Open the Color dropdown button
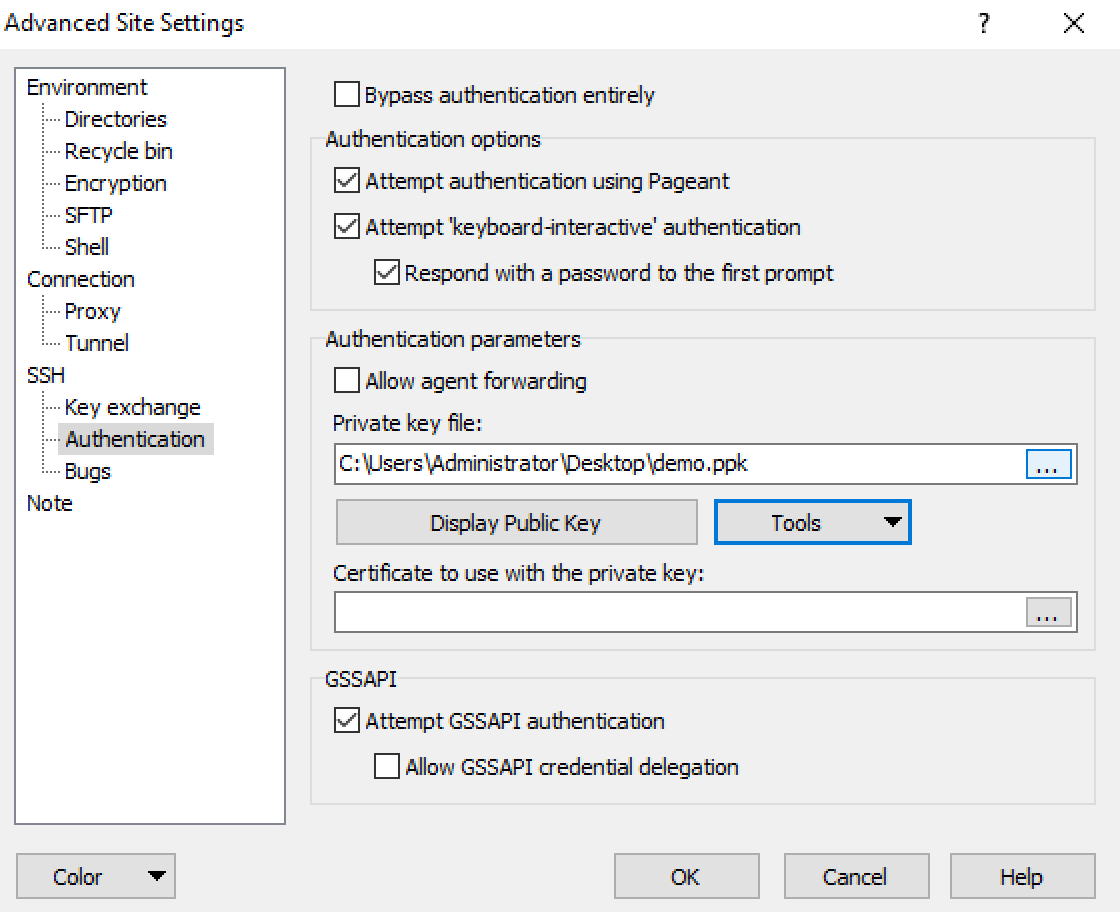The image size is (1120, 912). pyautogui.click(x=96, y=877)
